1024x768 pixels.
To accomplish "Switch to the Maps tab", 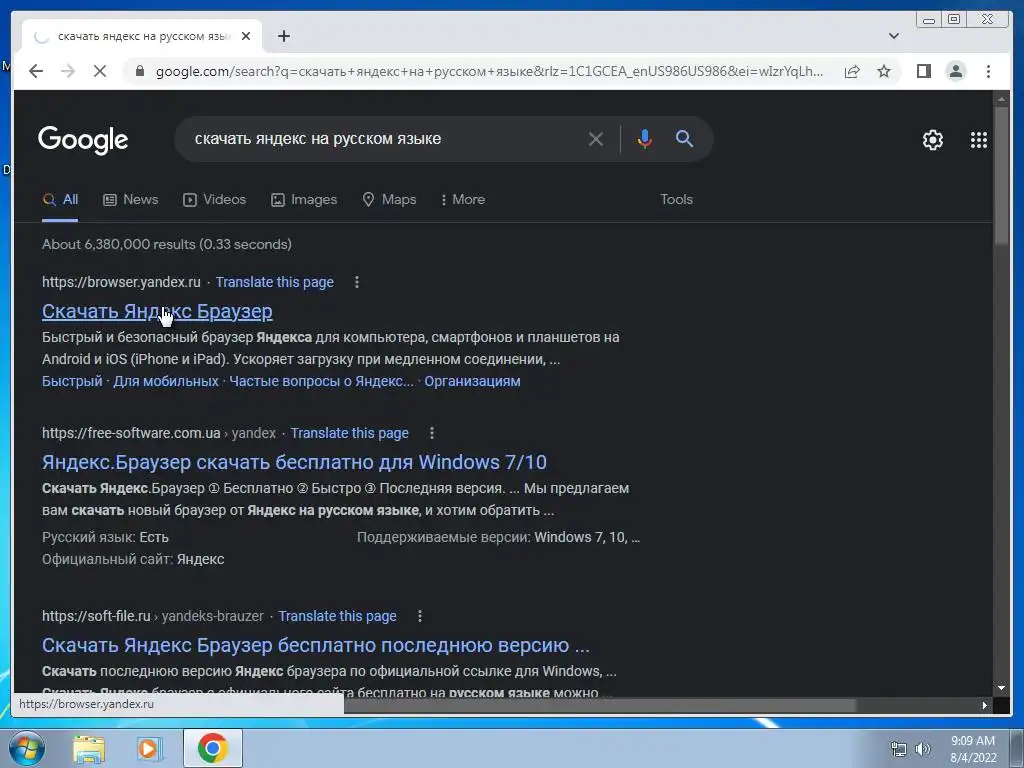I will 389,200.
